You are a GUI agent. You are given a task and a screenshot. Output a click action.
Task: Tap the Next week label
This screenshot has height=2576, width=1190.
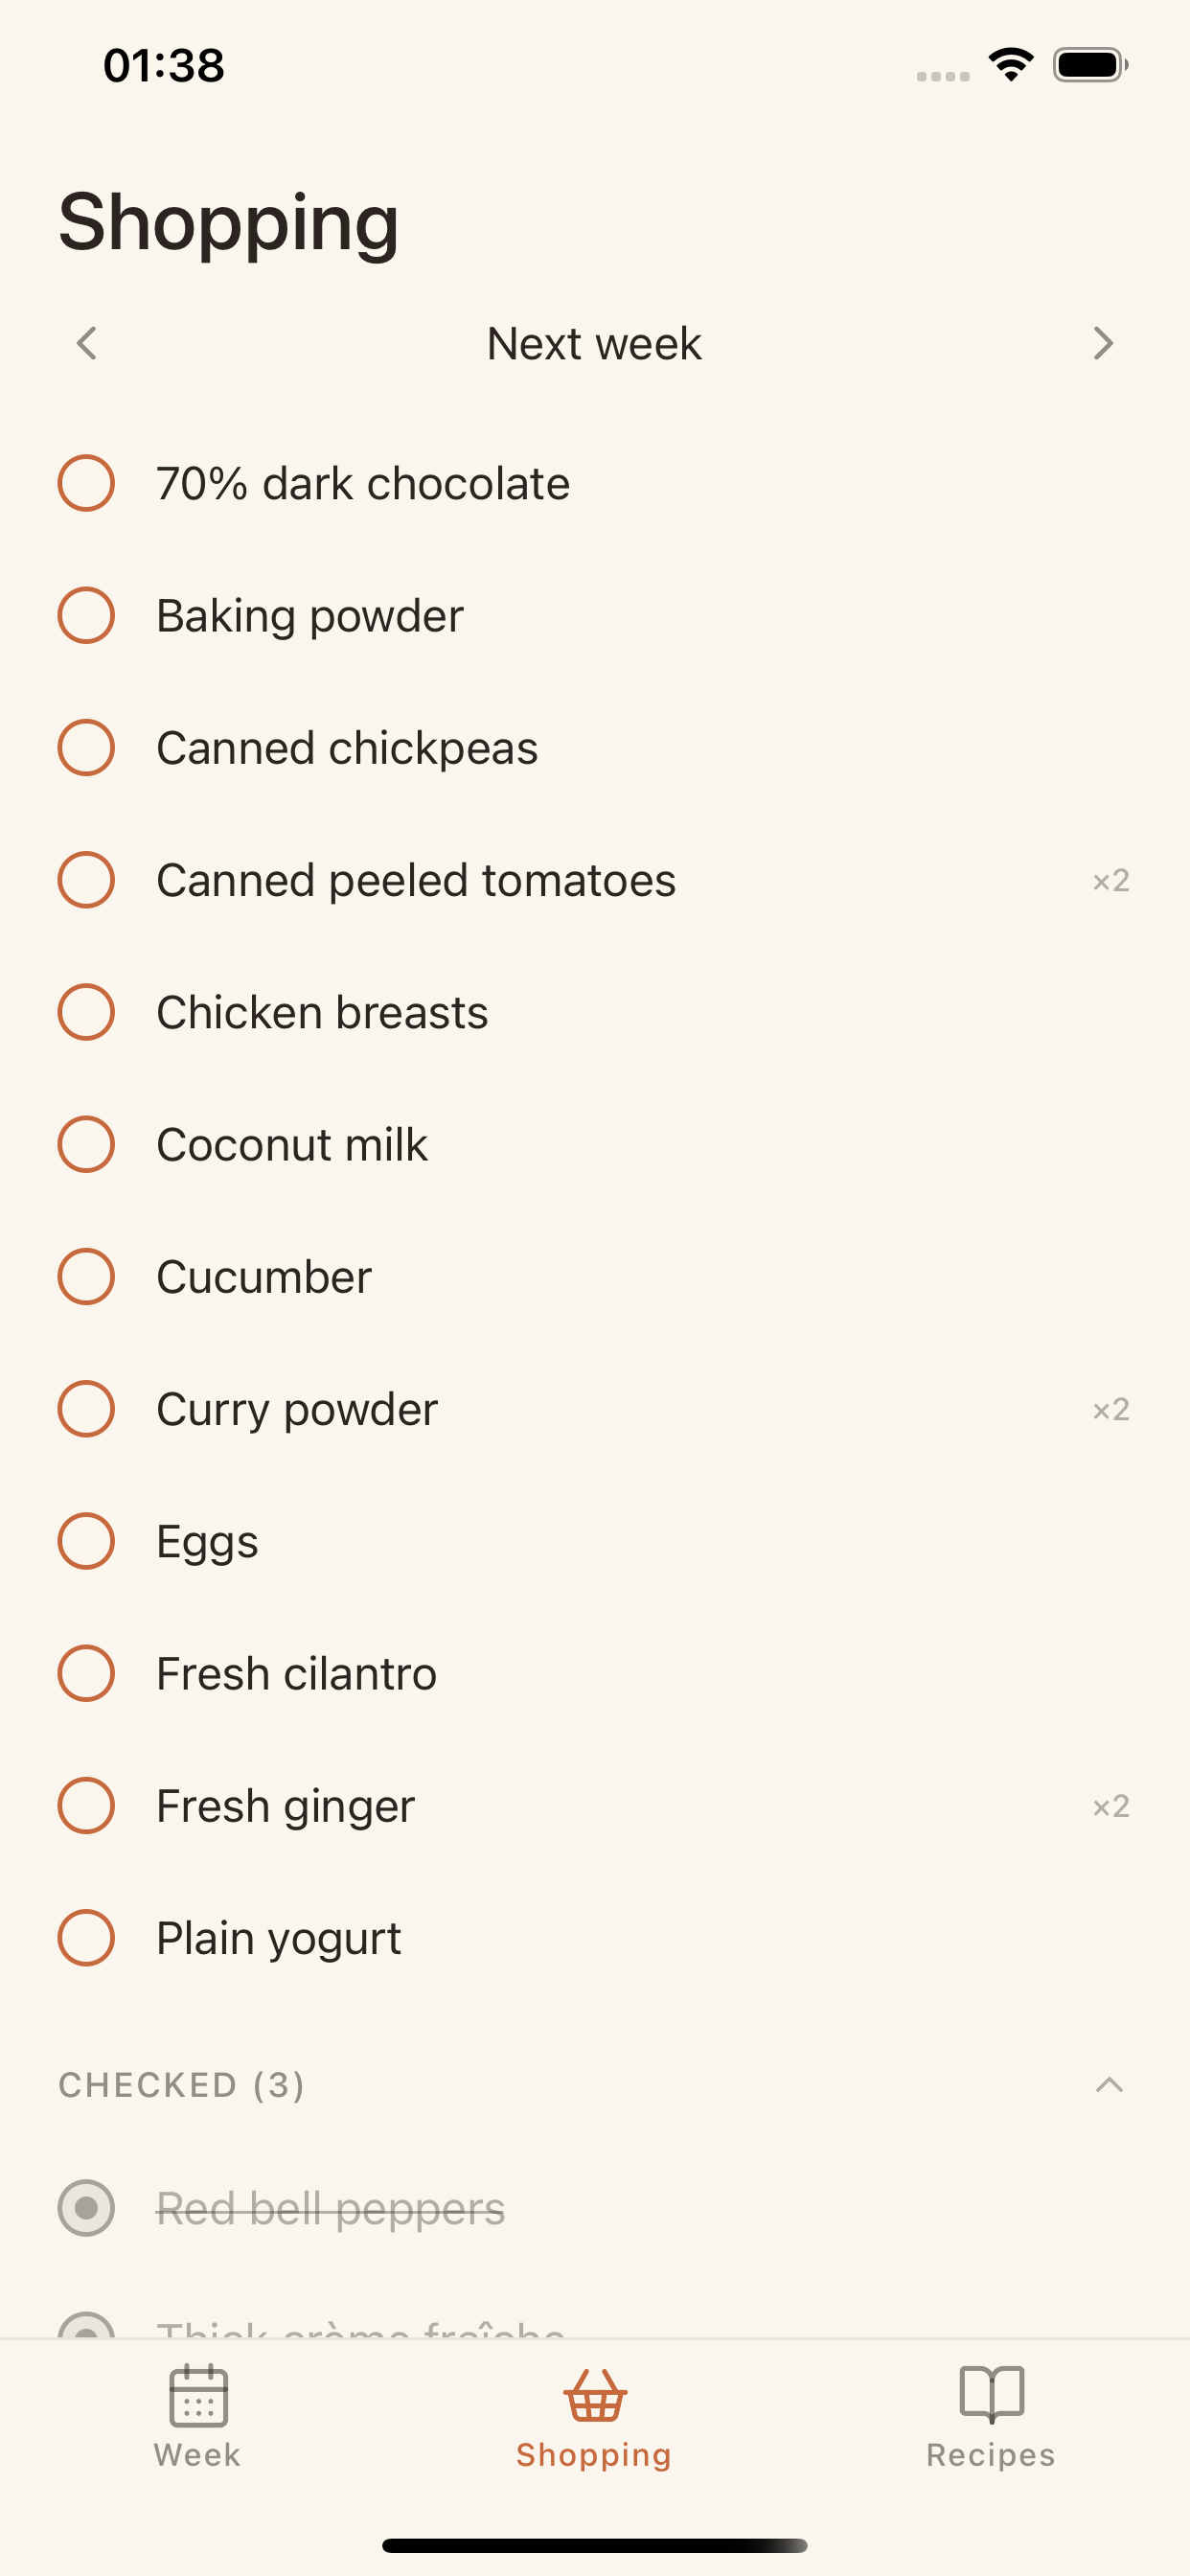594,343
